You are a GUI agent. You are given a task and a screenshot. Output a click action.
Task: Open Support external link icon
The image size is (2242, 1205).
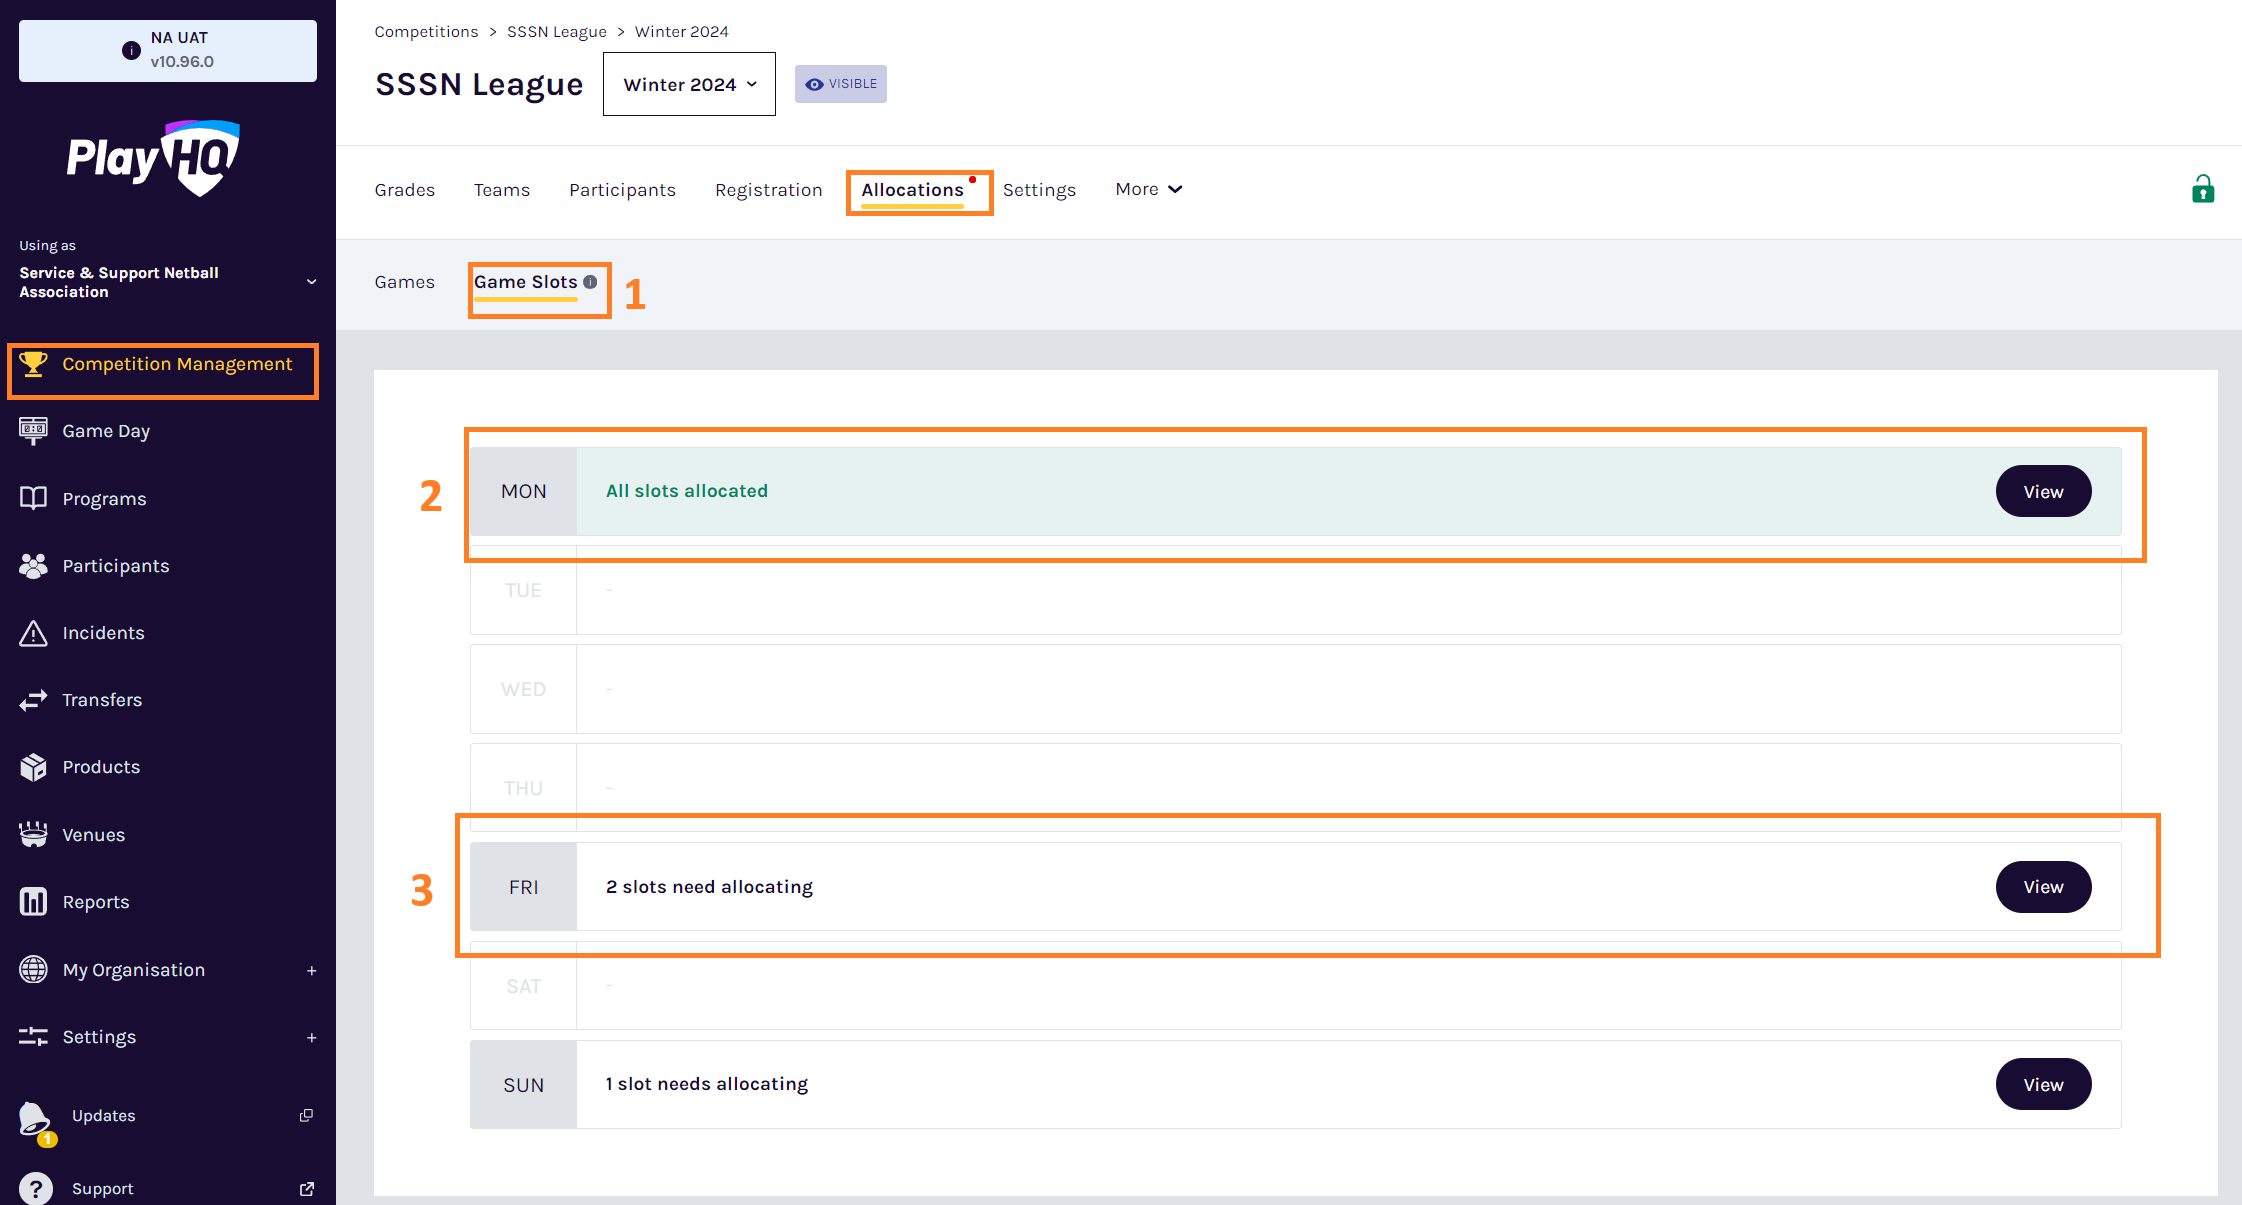click(307, 1188)
